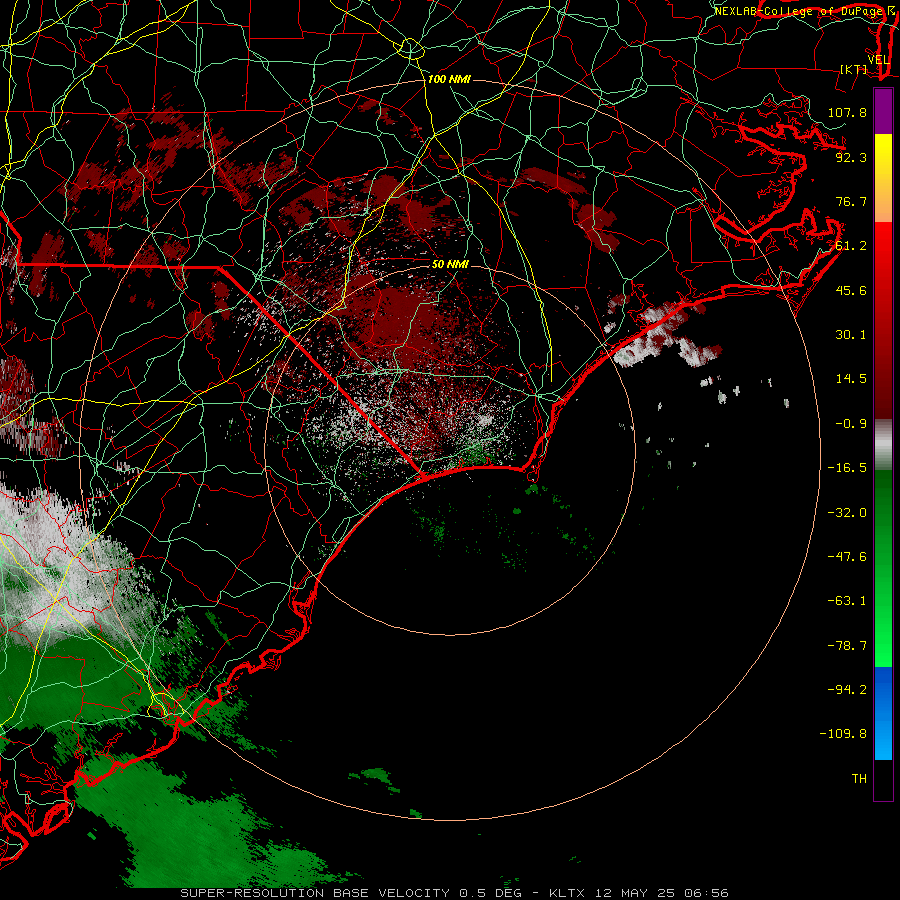Click the 30.1 value on velocity scale

[x=851, y=334]
